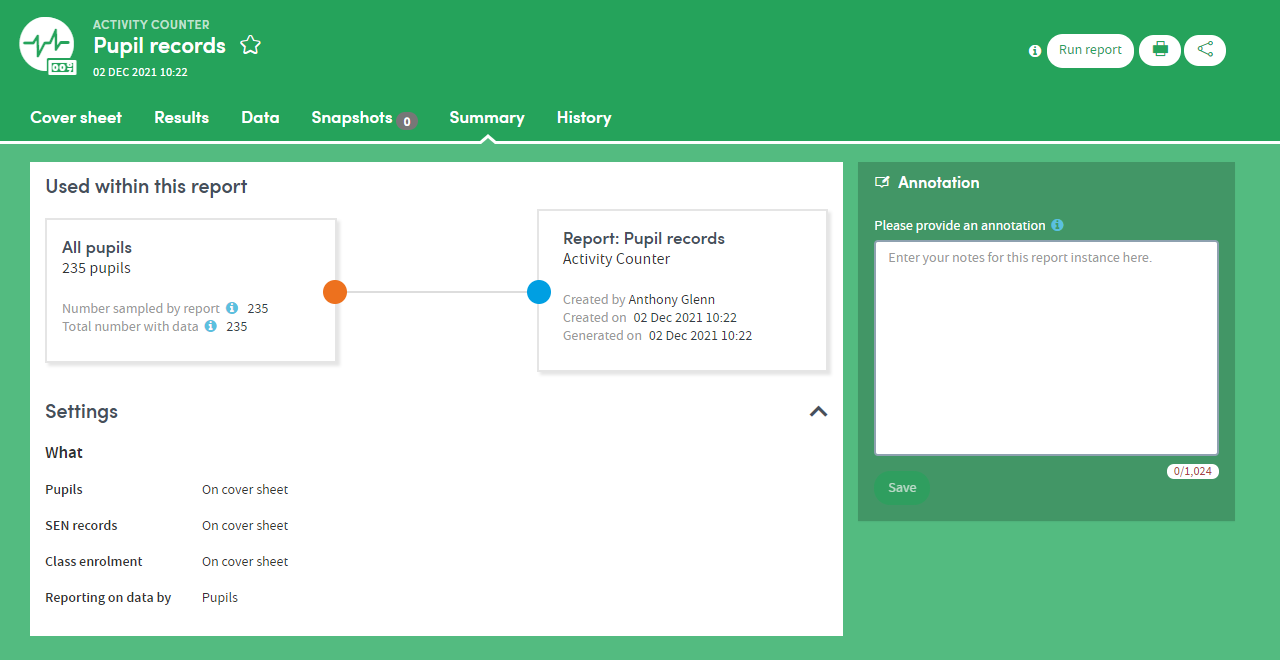This screenshot has height=660, width=1280.
Task: Open the Cover sheet tab
Action: click(76, 117)
